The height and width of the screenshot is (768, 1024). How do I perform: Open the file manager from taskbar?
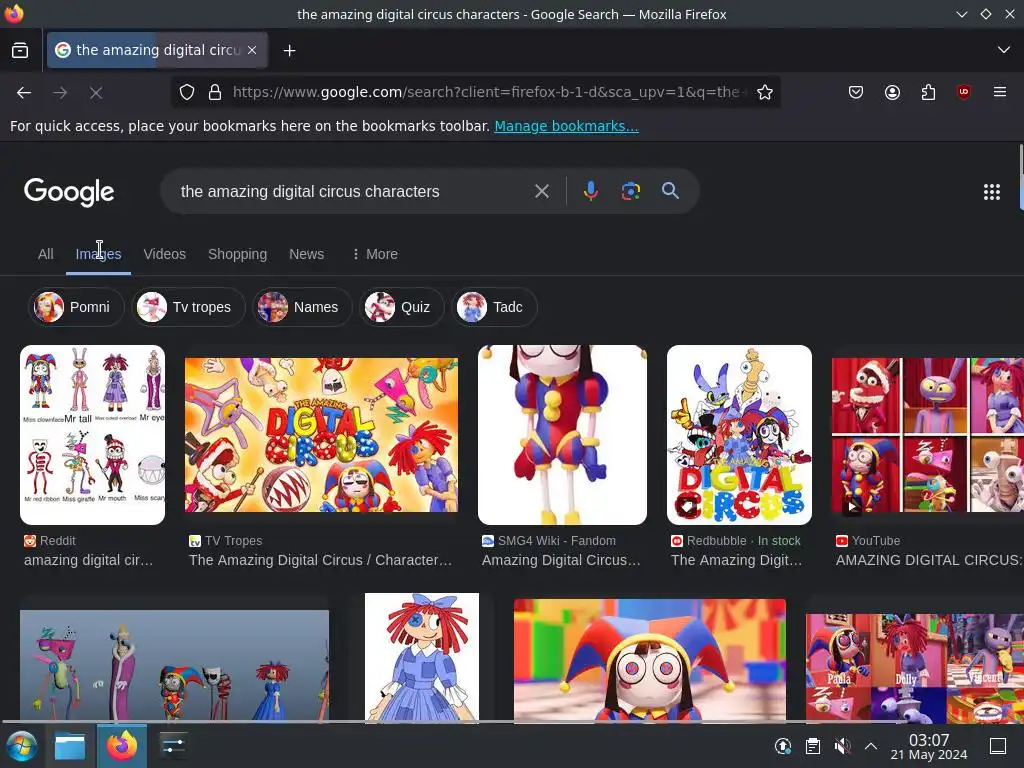(x=70, y=746)
